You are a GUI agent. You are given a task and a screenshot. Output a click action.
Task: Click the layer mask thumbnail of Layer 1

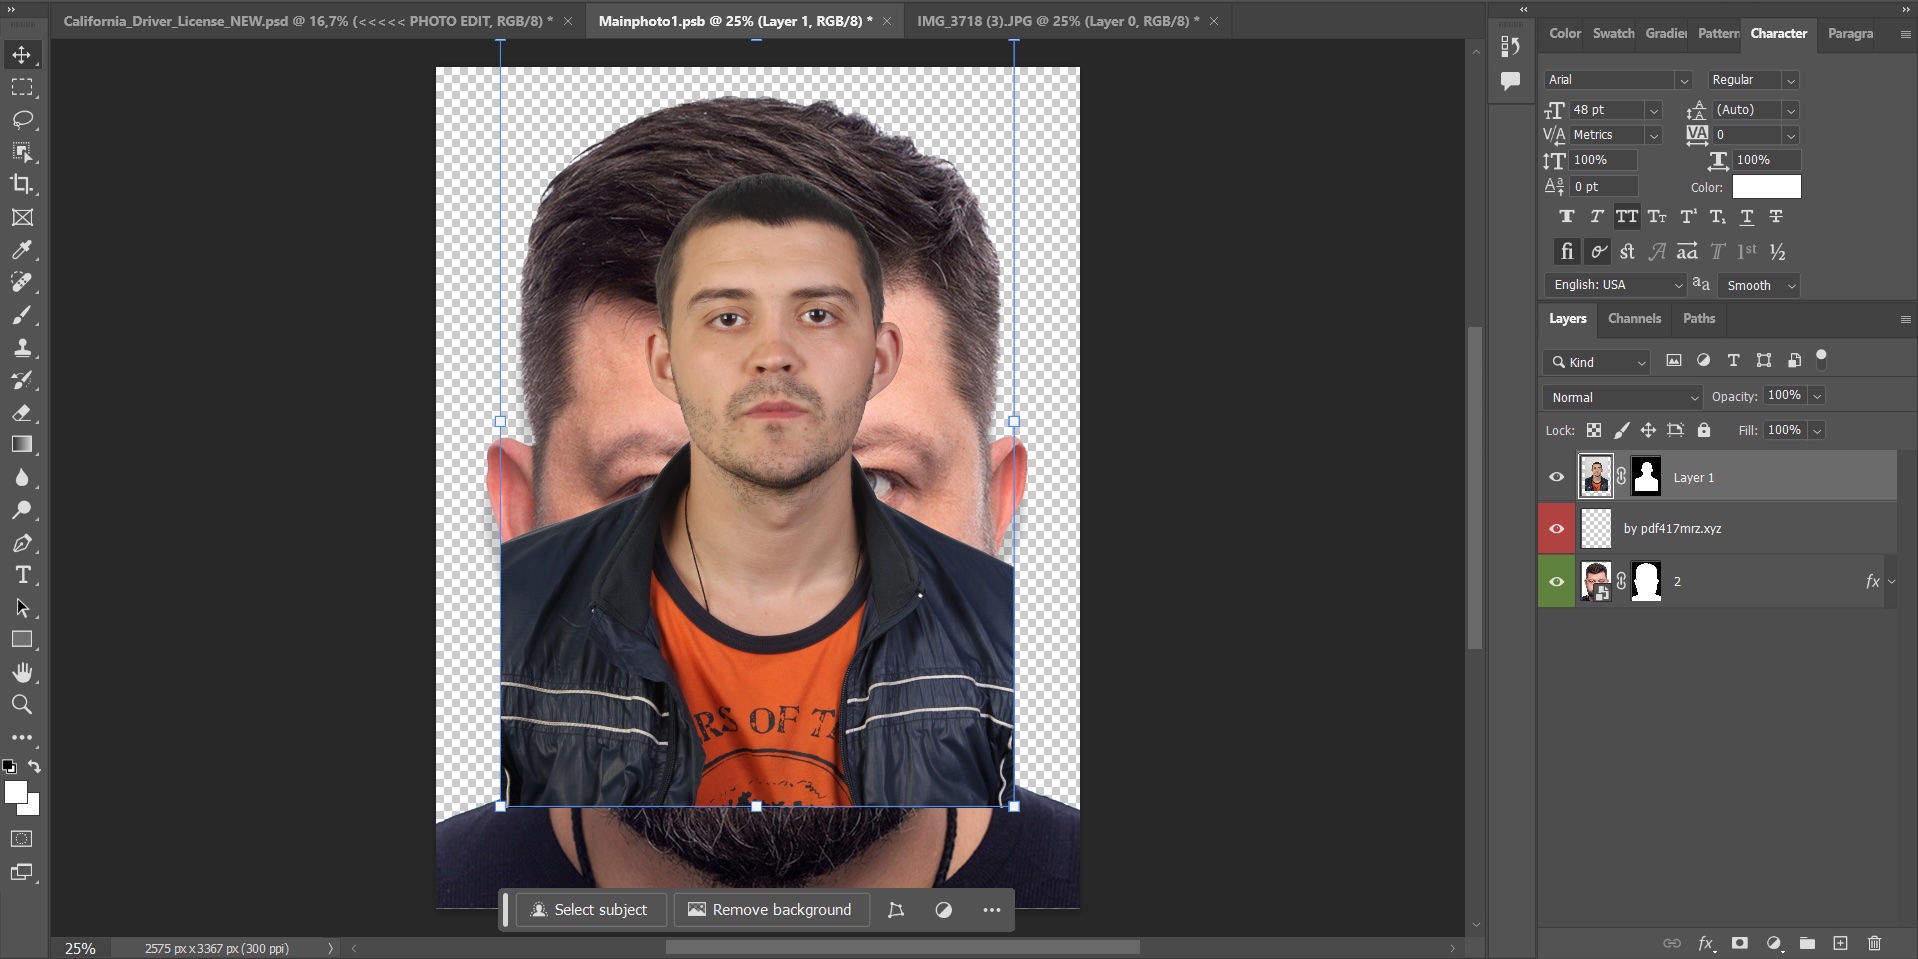click(1645, 477)
